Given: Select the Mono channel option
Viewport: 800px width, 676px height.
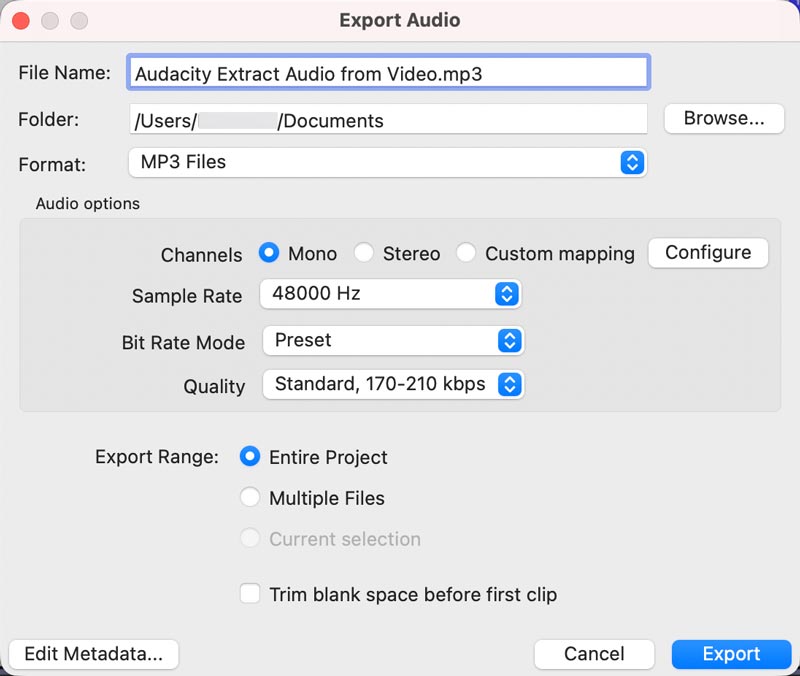Looking at the screenshot, I should pyautogui.click(x=269, y=253).
